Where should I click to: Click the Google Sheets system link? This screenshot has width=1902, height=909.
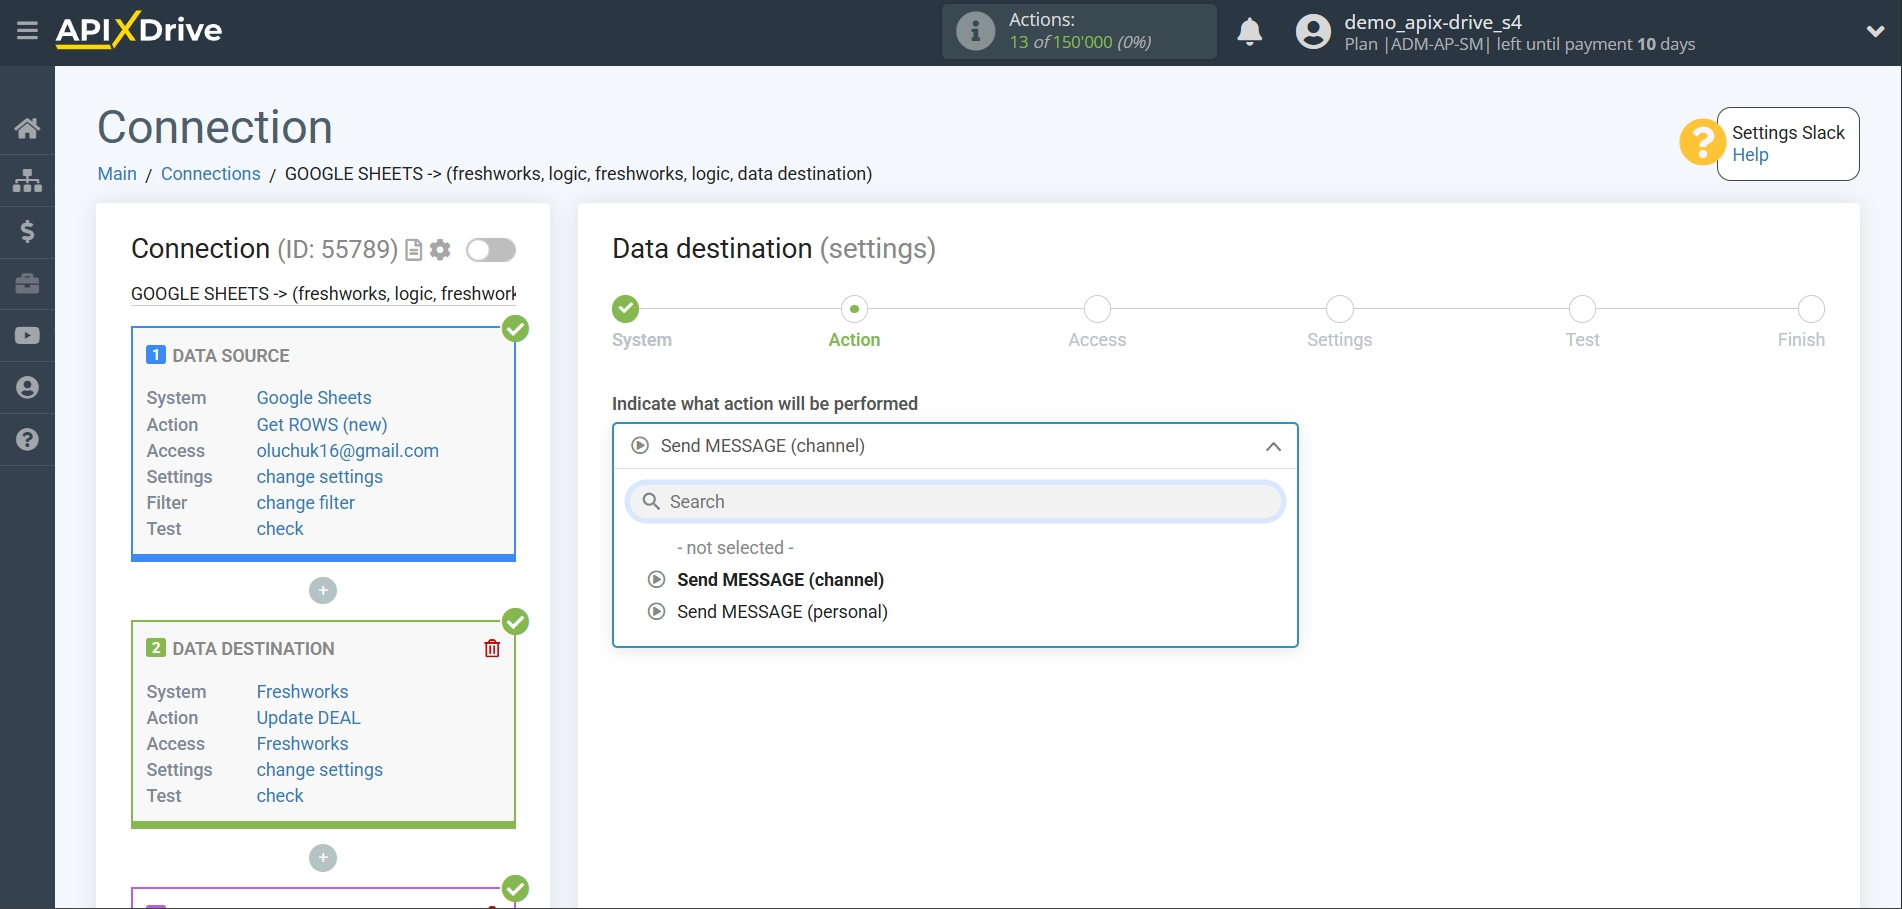[x=314, y=398]
